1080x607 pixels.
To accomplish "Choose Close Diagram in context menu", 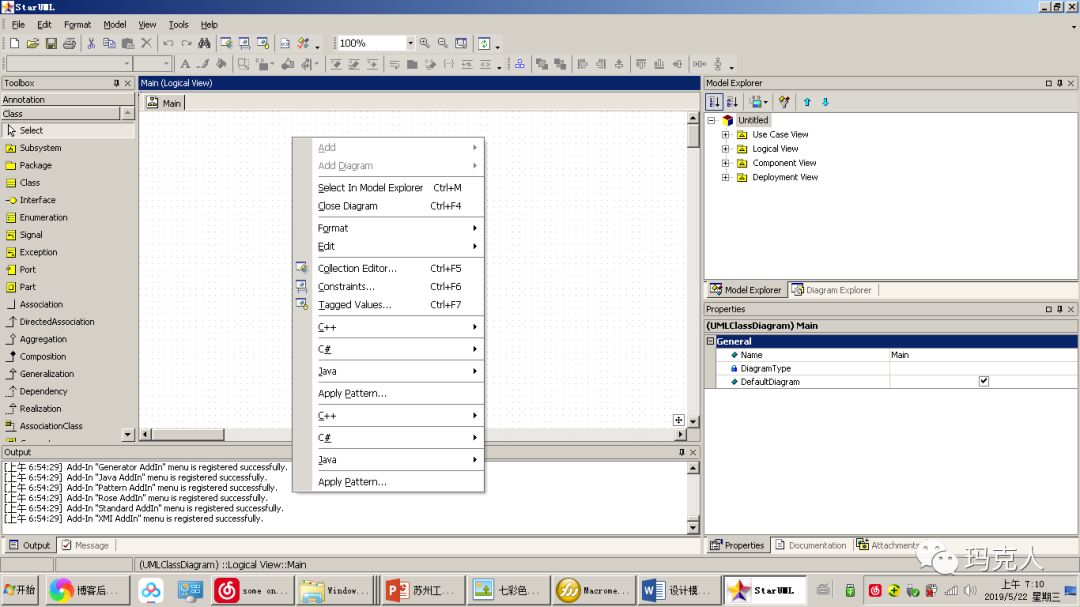I will pyautogui.click(x=388, y=206).
